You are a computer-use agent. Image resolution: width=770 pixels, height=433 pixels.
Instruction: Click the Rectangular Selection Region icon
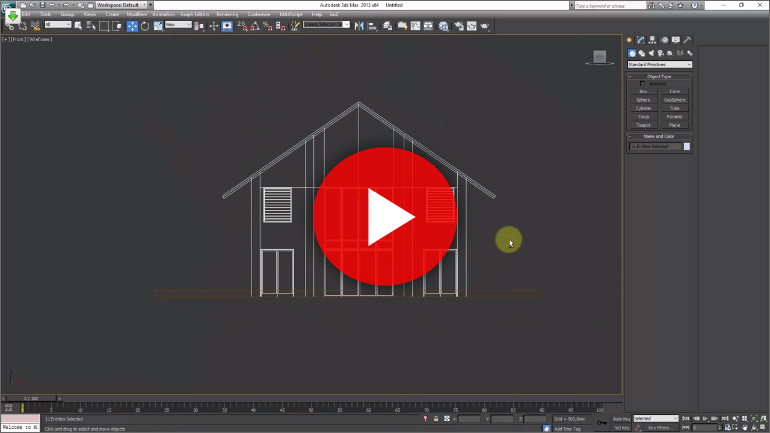[x=104, y=26]
